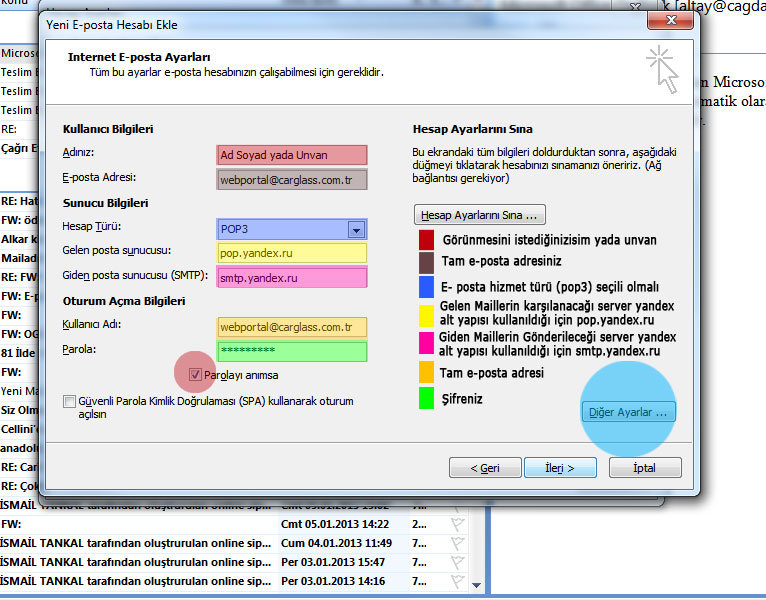Select the İSMAİL TANKAL message from 03.01.2013 15:47
The image size is (766, 600).
[234, 562]
